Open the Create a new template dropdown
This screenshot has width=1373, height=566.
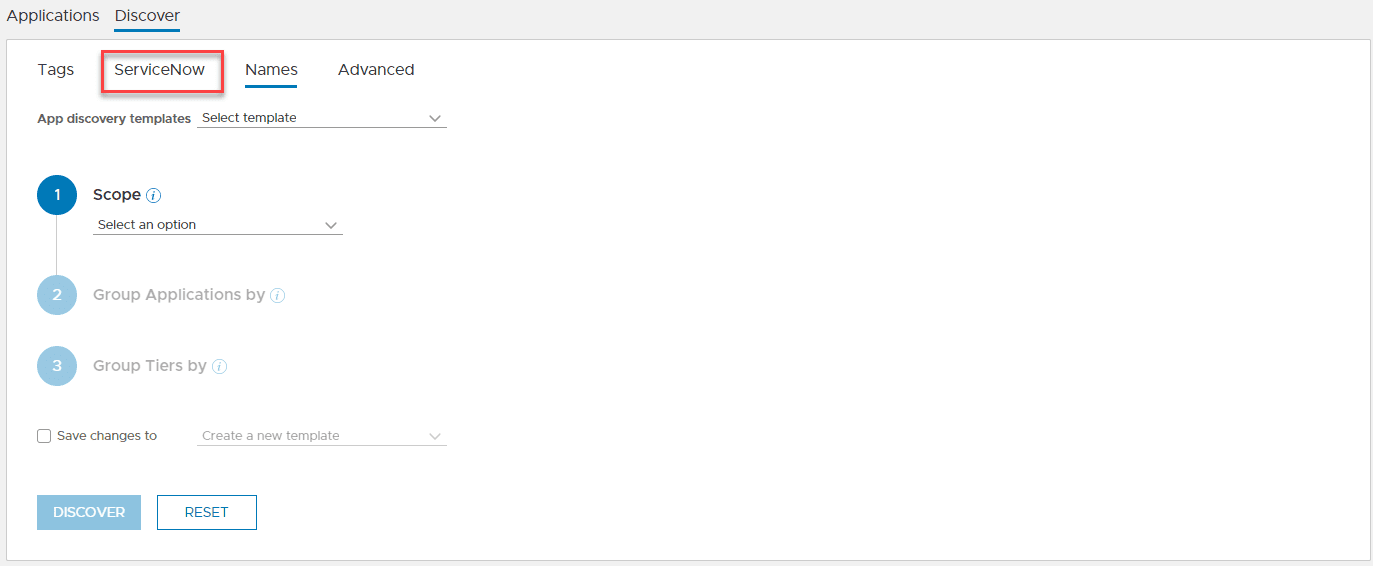click(x=321, y=436)
